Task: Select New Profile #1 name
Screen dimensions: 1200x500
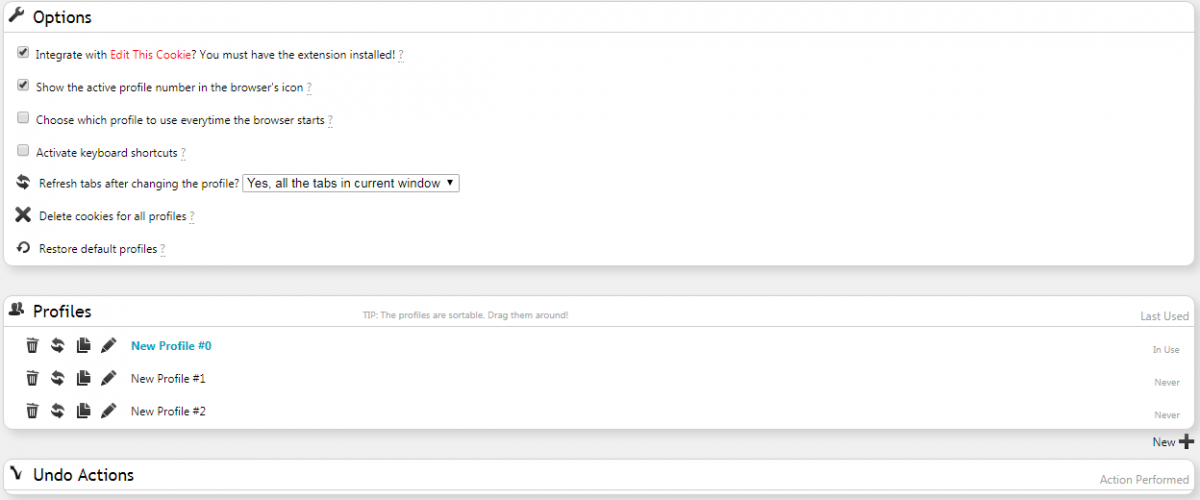Action: (x=168, y=379)
